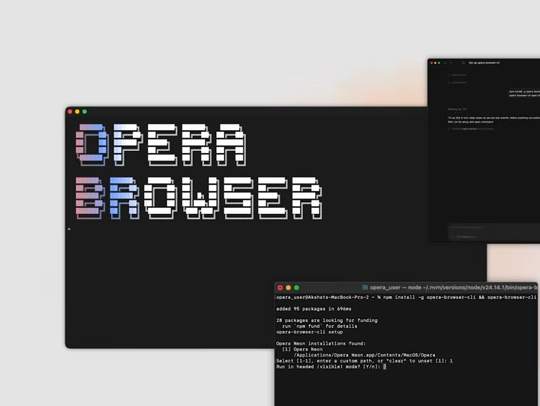Click the 'opera-browser-cli setup' line
This screenshot has width=540, height=406.
(x=310, y=332)
